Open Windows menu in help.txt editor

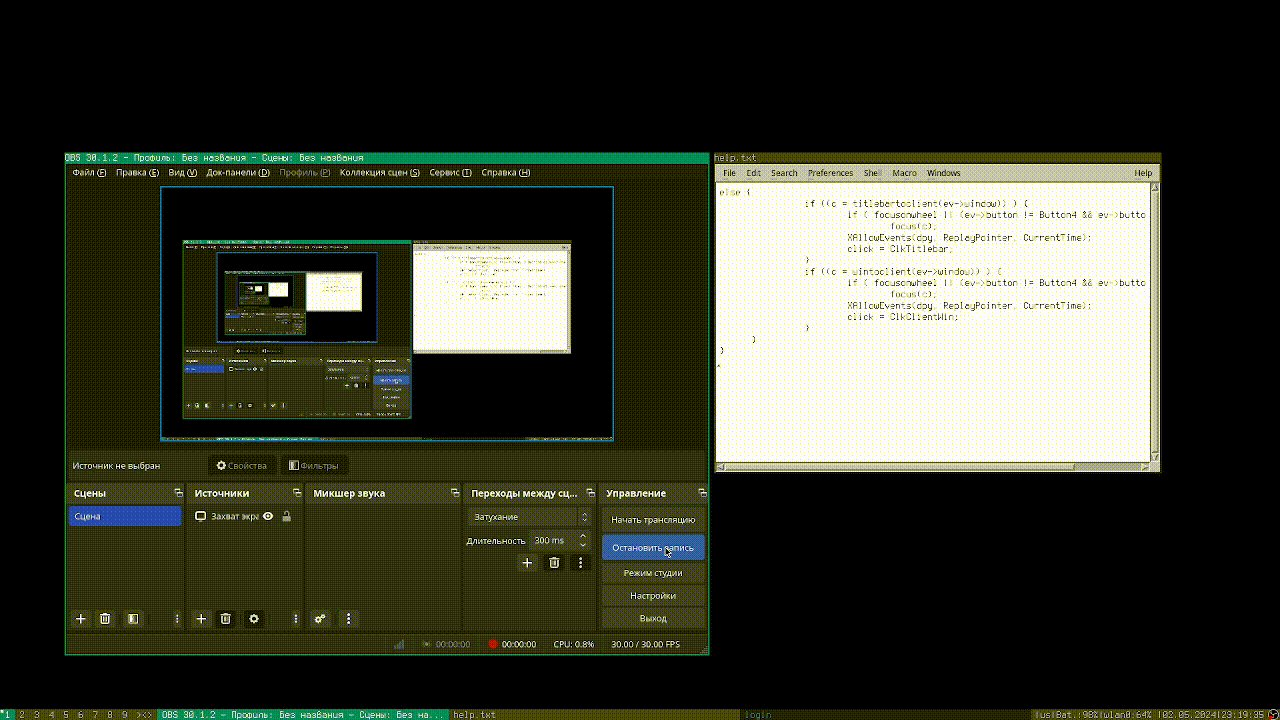point(943,173)
